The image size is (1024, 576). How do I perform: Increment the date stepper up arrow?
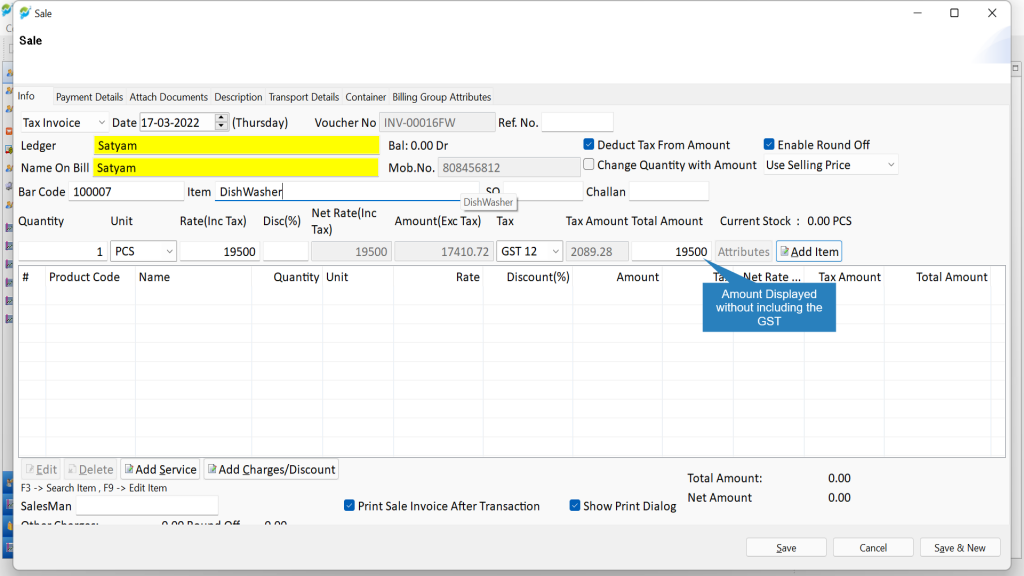tap(221, 118)
